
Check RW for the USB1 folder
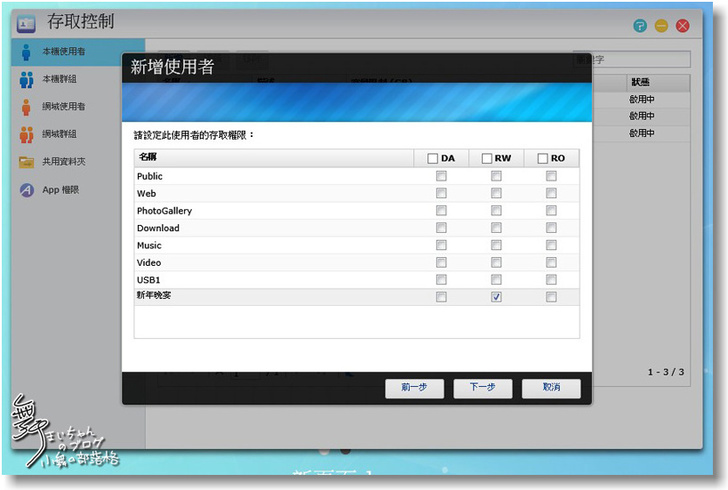tap(496, 280)
